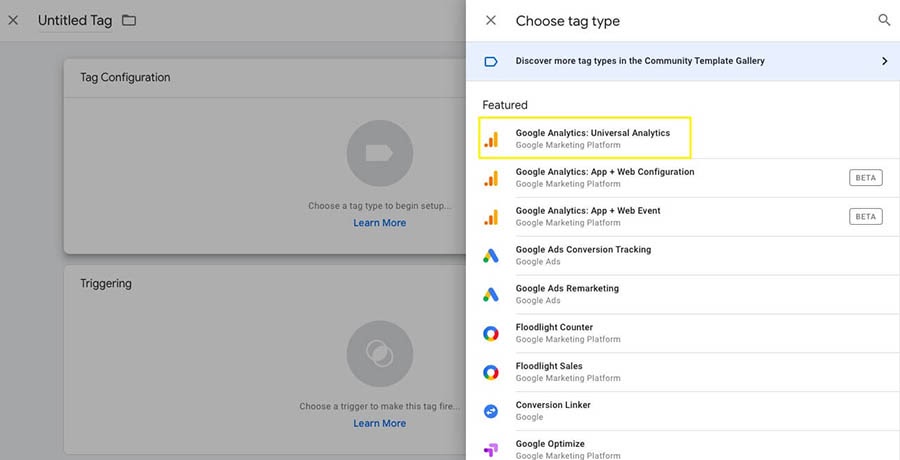Image resolution: width=900 pixels, height=460 pixels.
Task: Click BETA badge on App + Web Configuration
Action: [x=866, y=178]
